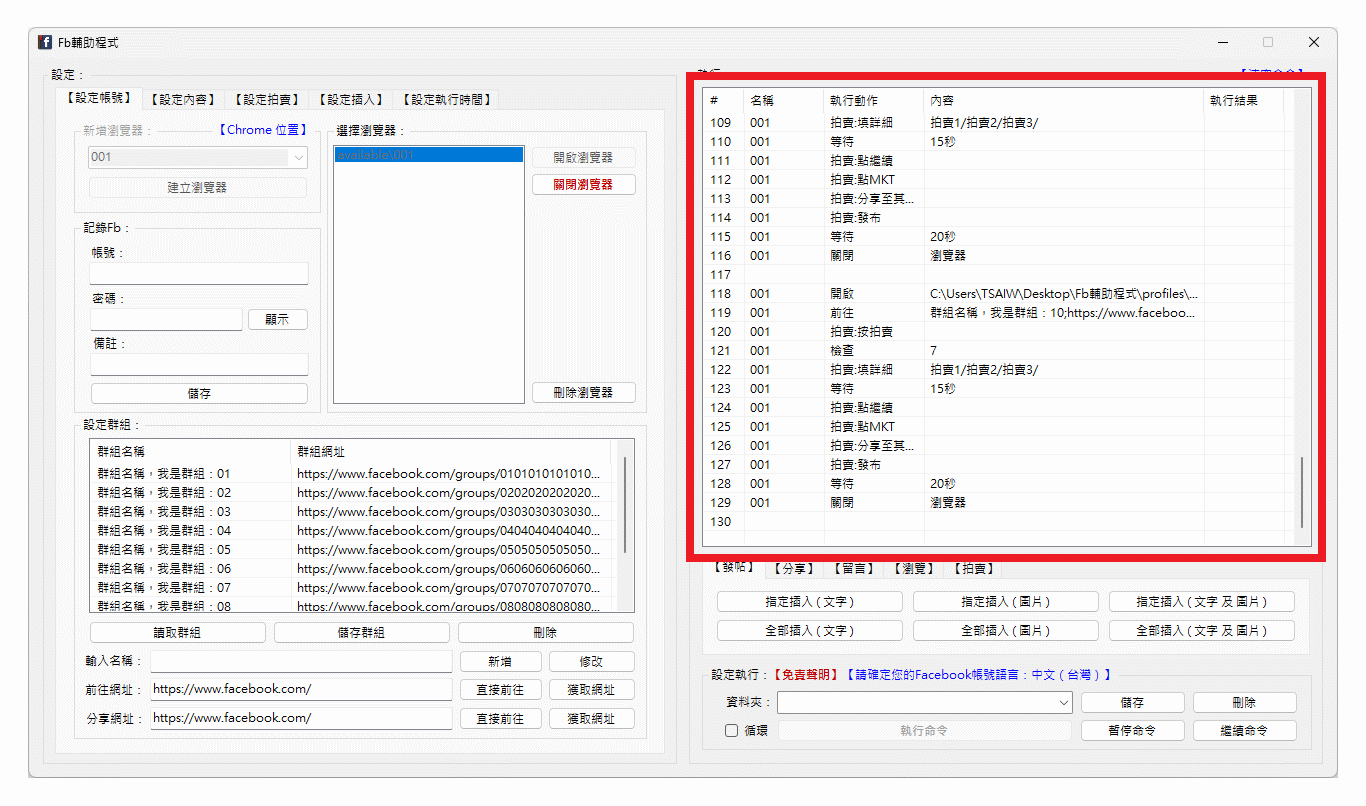Click the 執行命令 button
The image size is (1366, 806).
[x=924, y=730]
